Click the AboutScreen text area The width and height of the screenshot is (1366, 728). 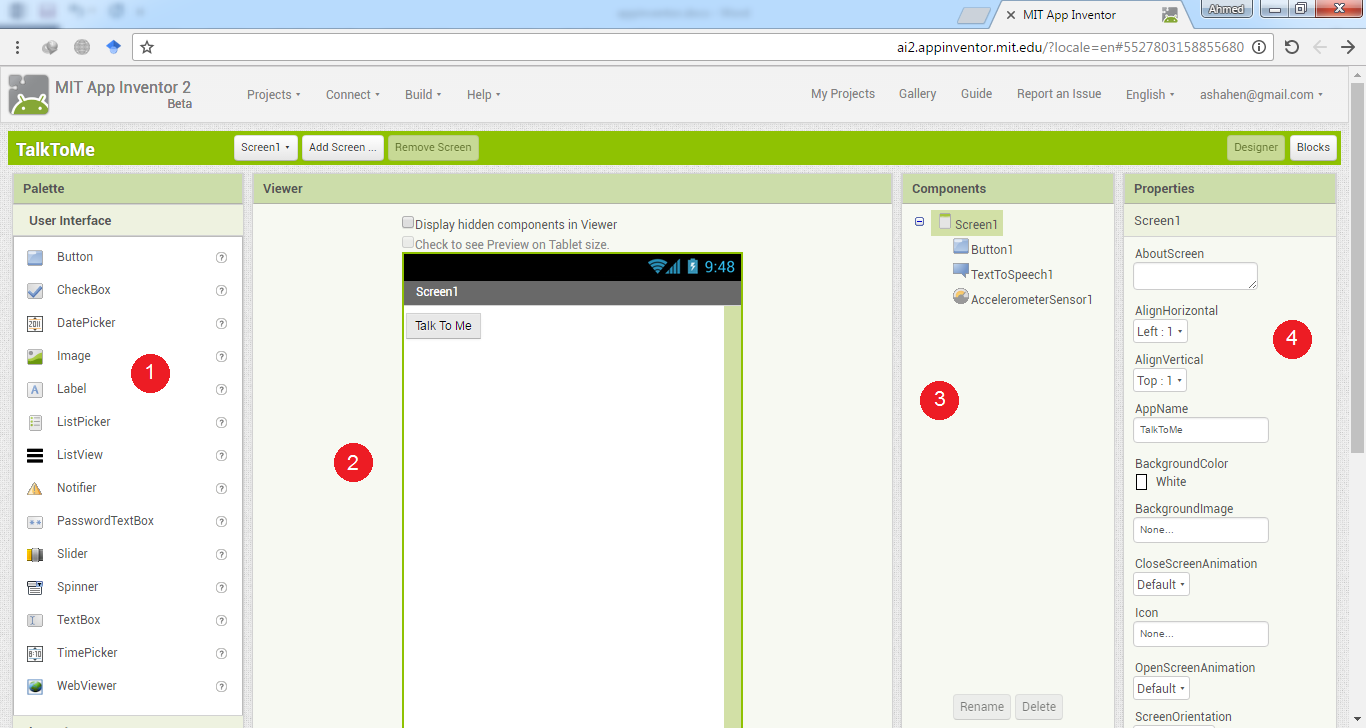[x=1196, y=276]
